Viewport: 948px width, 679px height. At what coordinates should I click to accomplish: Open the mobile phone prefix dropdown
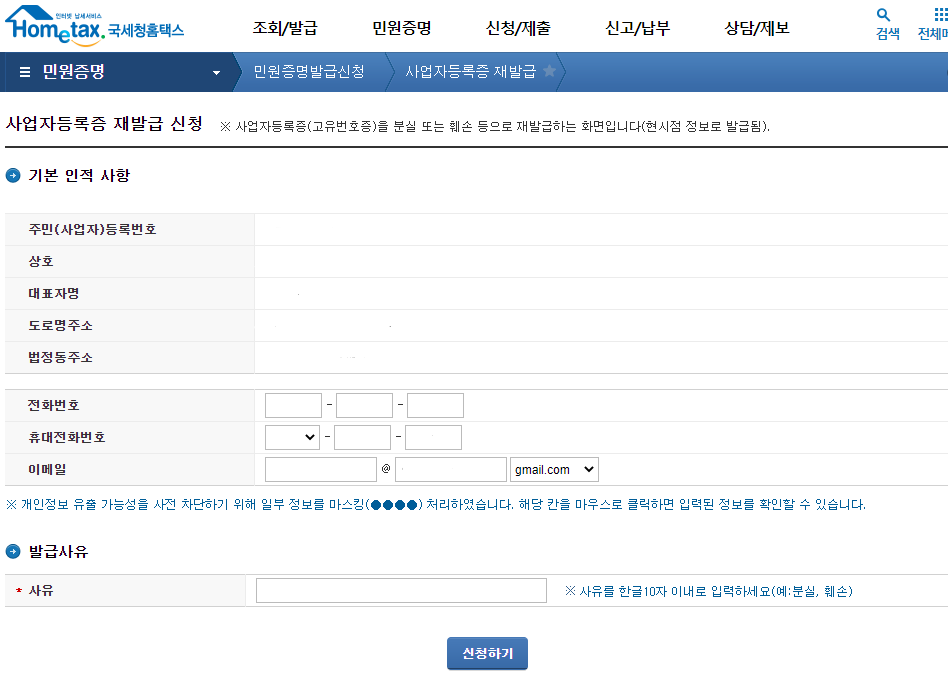pos(292,437)
